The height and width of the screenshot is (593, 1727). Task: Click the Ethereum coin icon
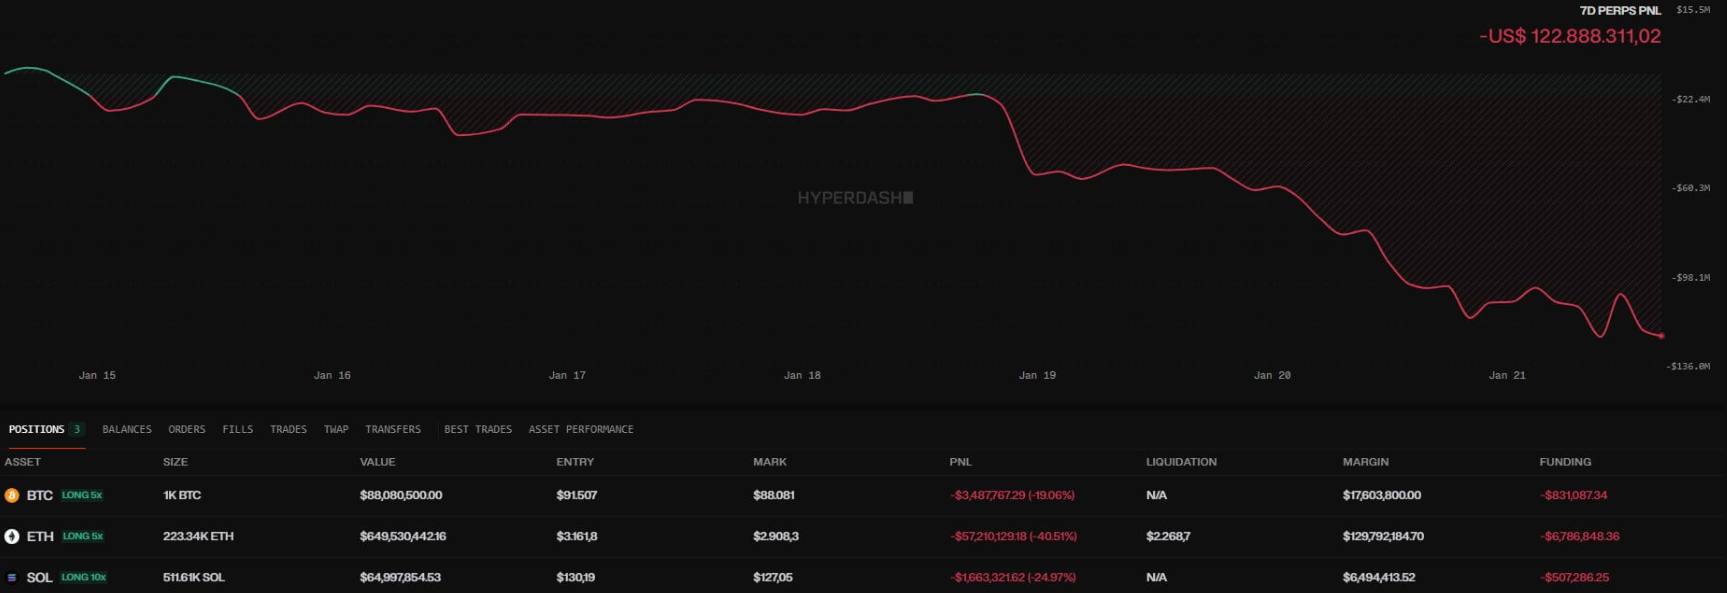(x=12, y=536)
